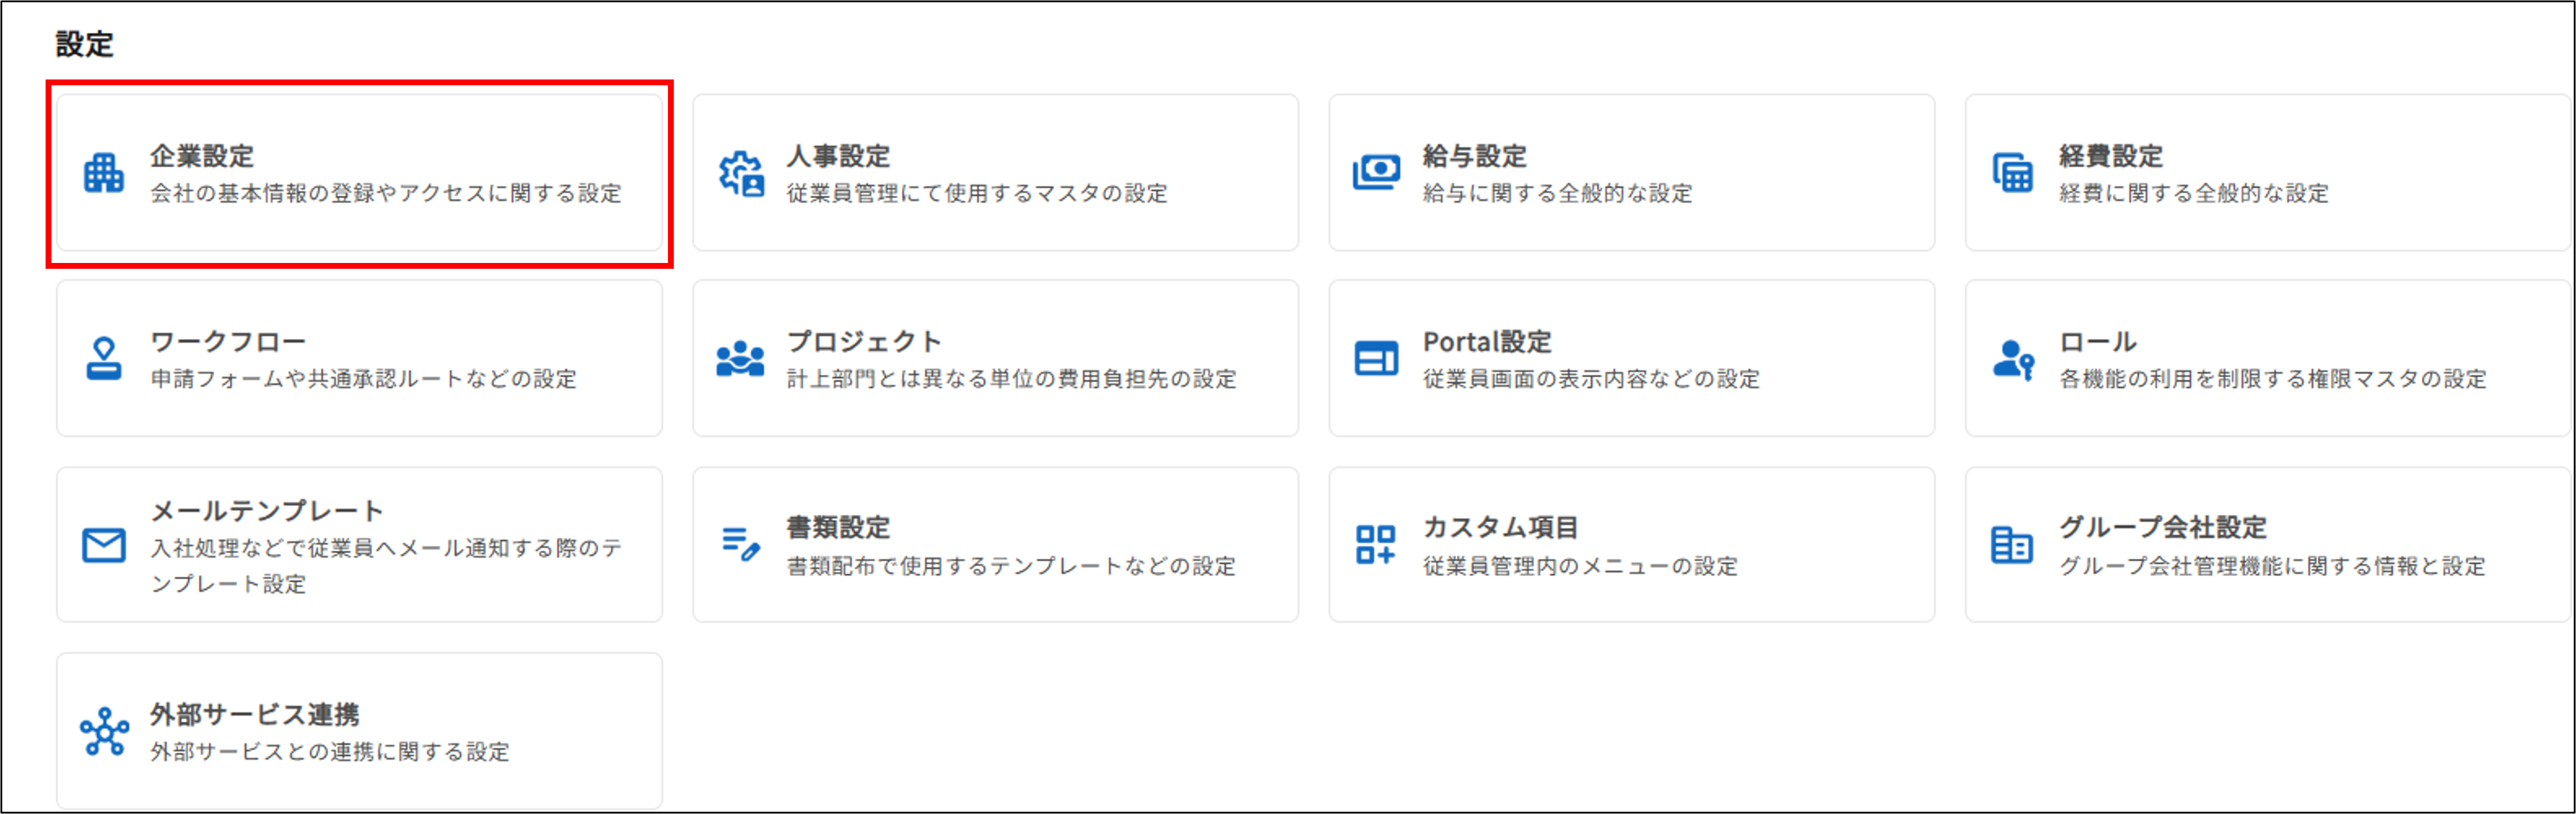Open the 企業設定 card
This screenshot has height=814, width=2576.
[360, 175]
